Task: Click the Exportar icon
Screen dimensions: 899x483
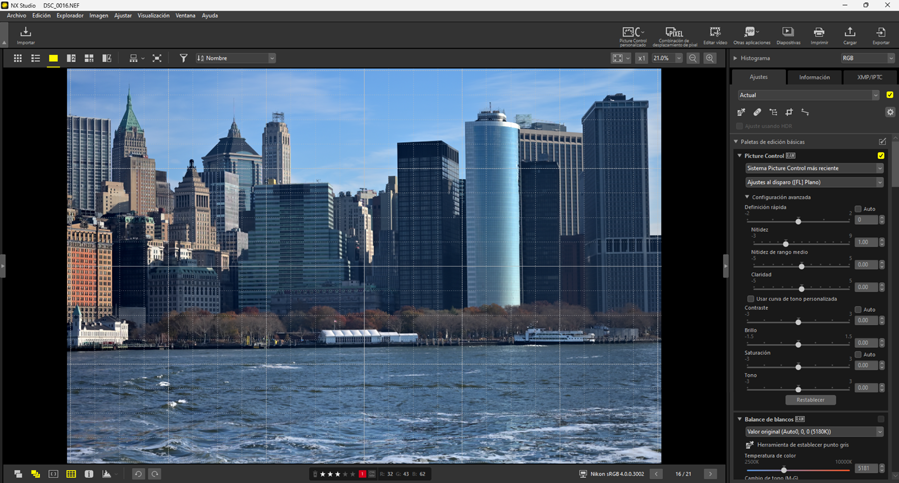Action: tap(880, 35)
